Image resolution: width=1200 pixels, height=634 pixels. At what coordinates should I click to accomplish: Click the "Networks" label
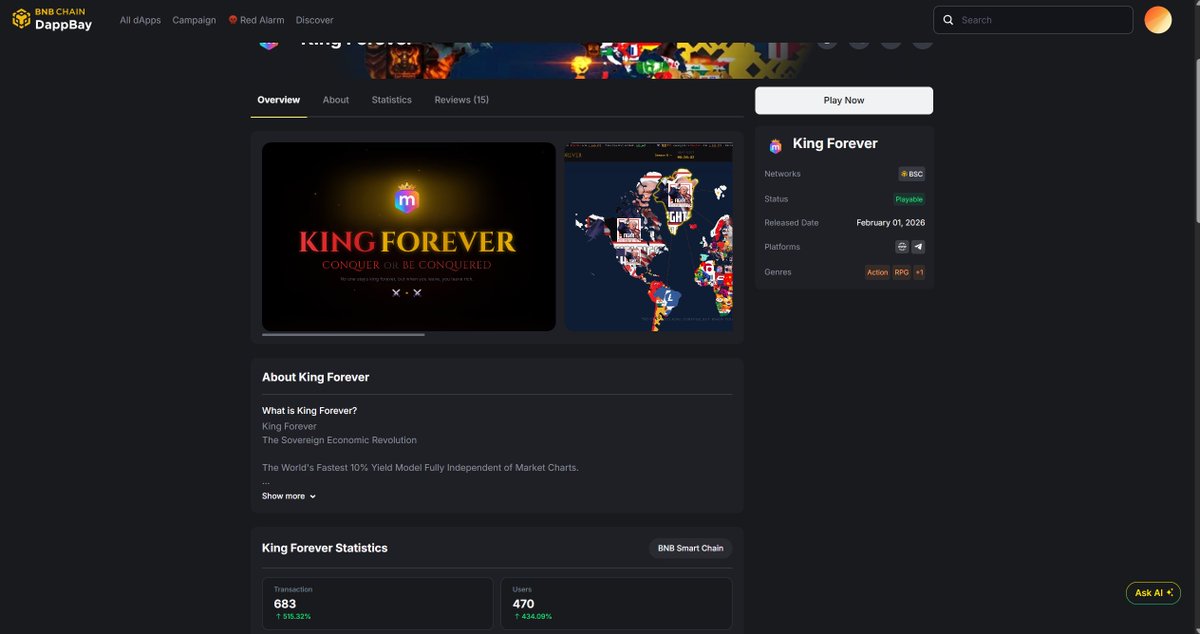click(x=782, y=174)
